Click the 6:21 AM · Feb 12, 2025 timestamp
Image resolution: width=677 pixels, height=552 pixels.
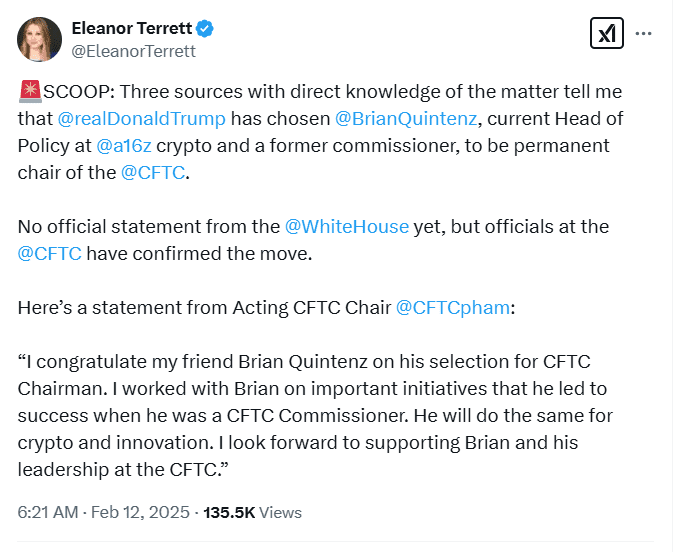coord(105,513)
